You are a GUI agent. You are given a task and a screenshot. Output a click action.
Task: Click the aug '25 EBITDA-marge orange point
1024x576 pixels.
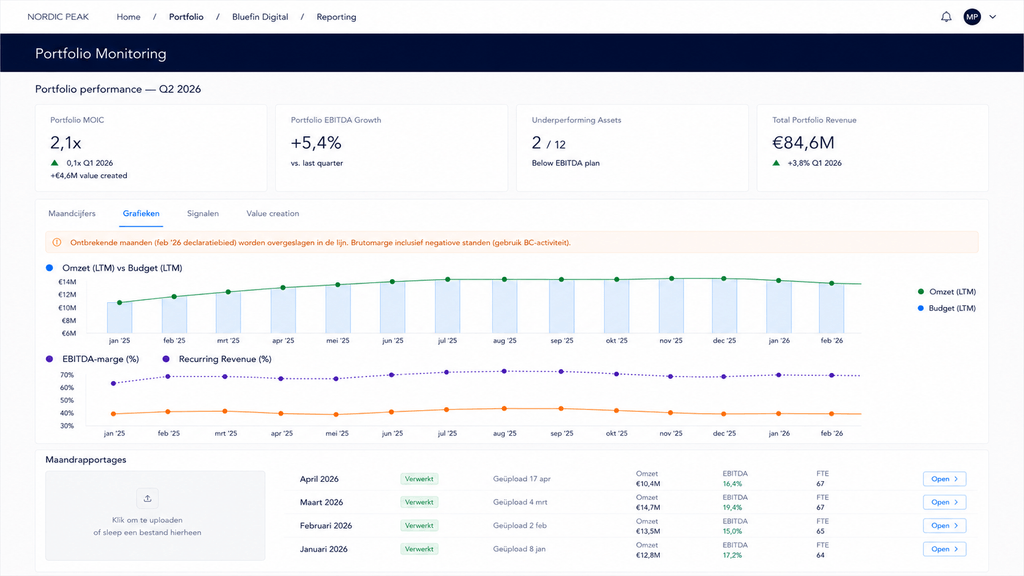(x=504, y=409)
